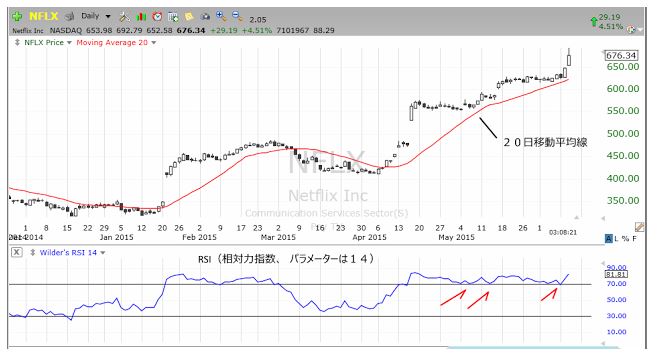Click the 350.00 price axis label
The width and height of the screenshot is (659, 361).
(x=622, y=200)
